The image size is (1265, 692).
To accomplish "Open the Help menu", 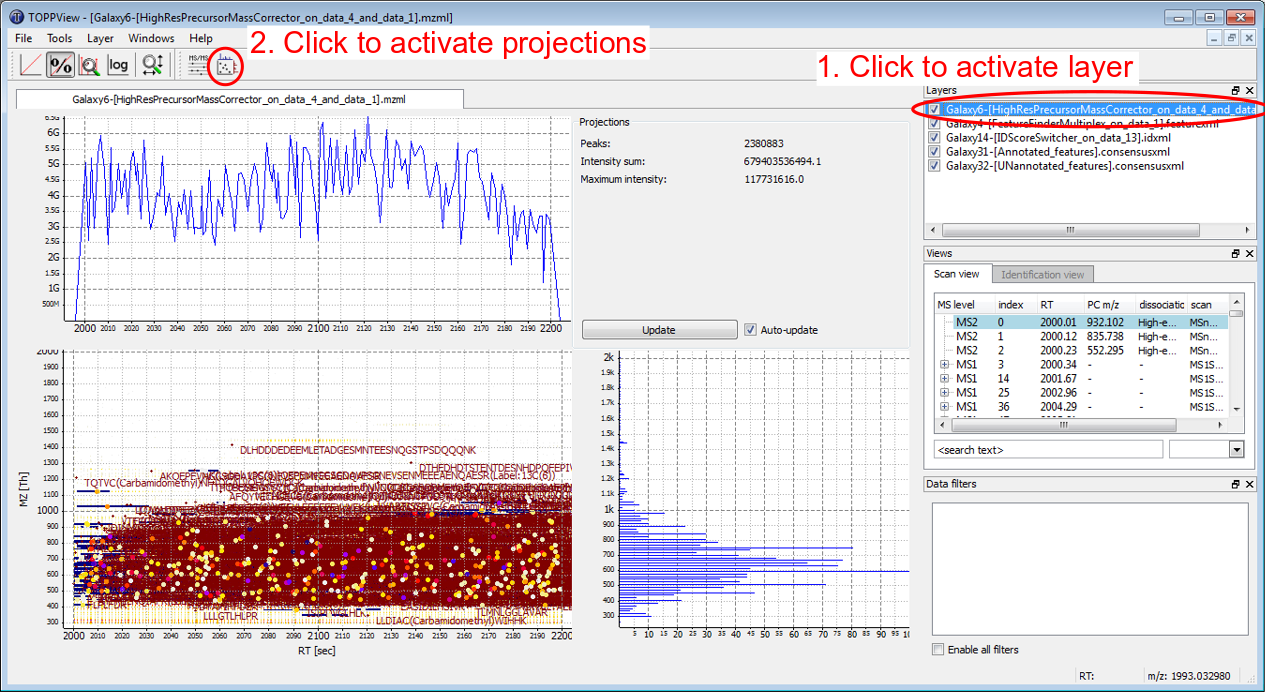I will (201, 38).
